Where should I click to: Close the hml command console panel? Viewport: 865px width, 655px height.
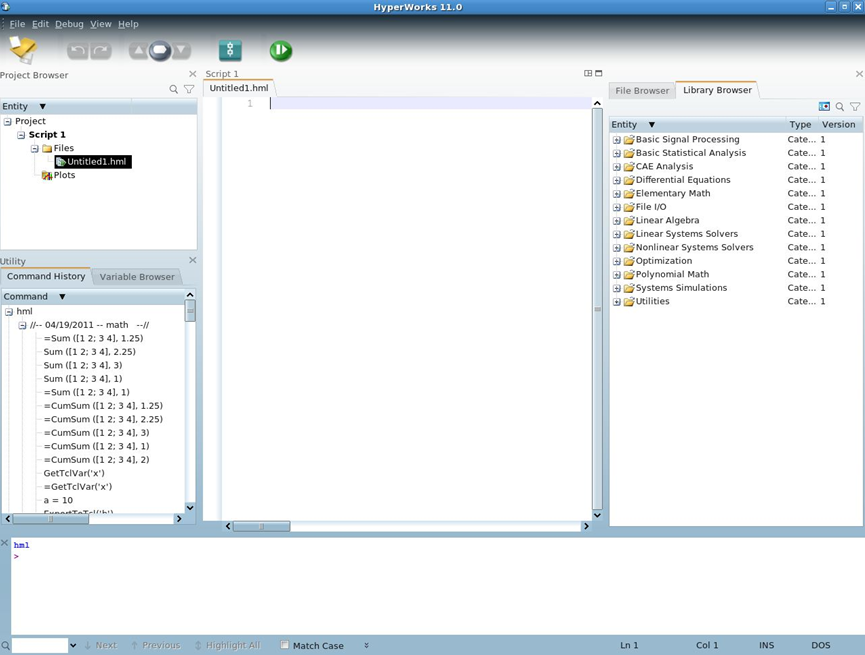tap(4, 544)
